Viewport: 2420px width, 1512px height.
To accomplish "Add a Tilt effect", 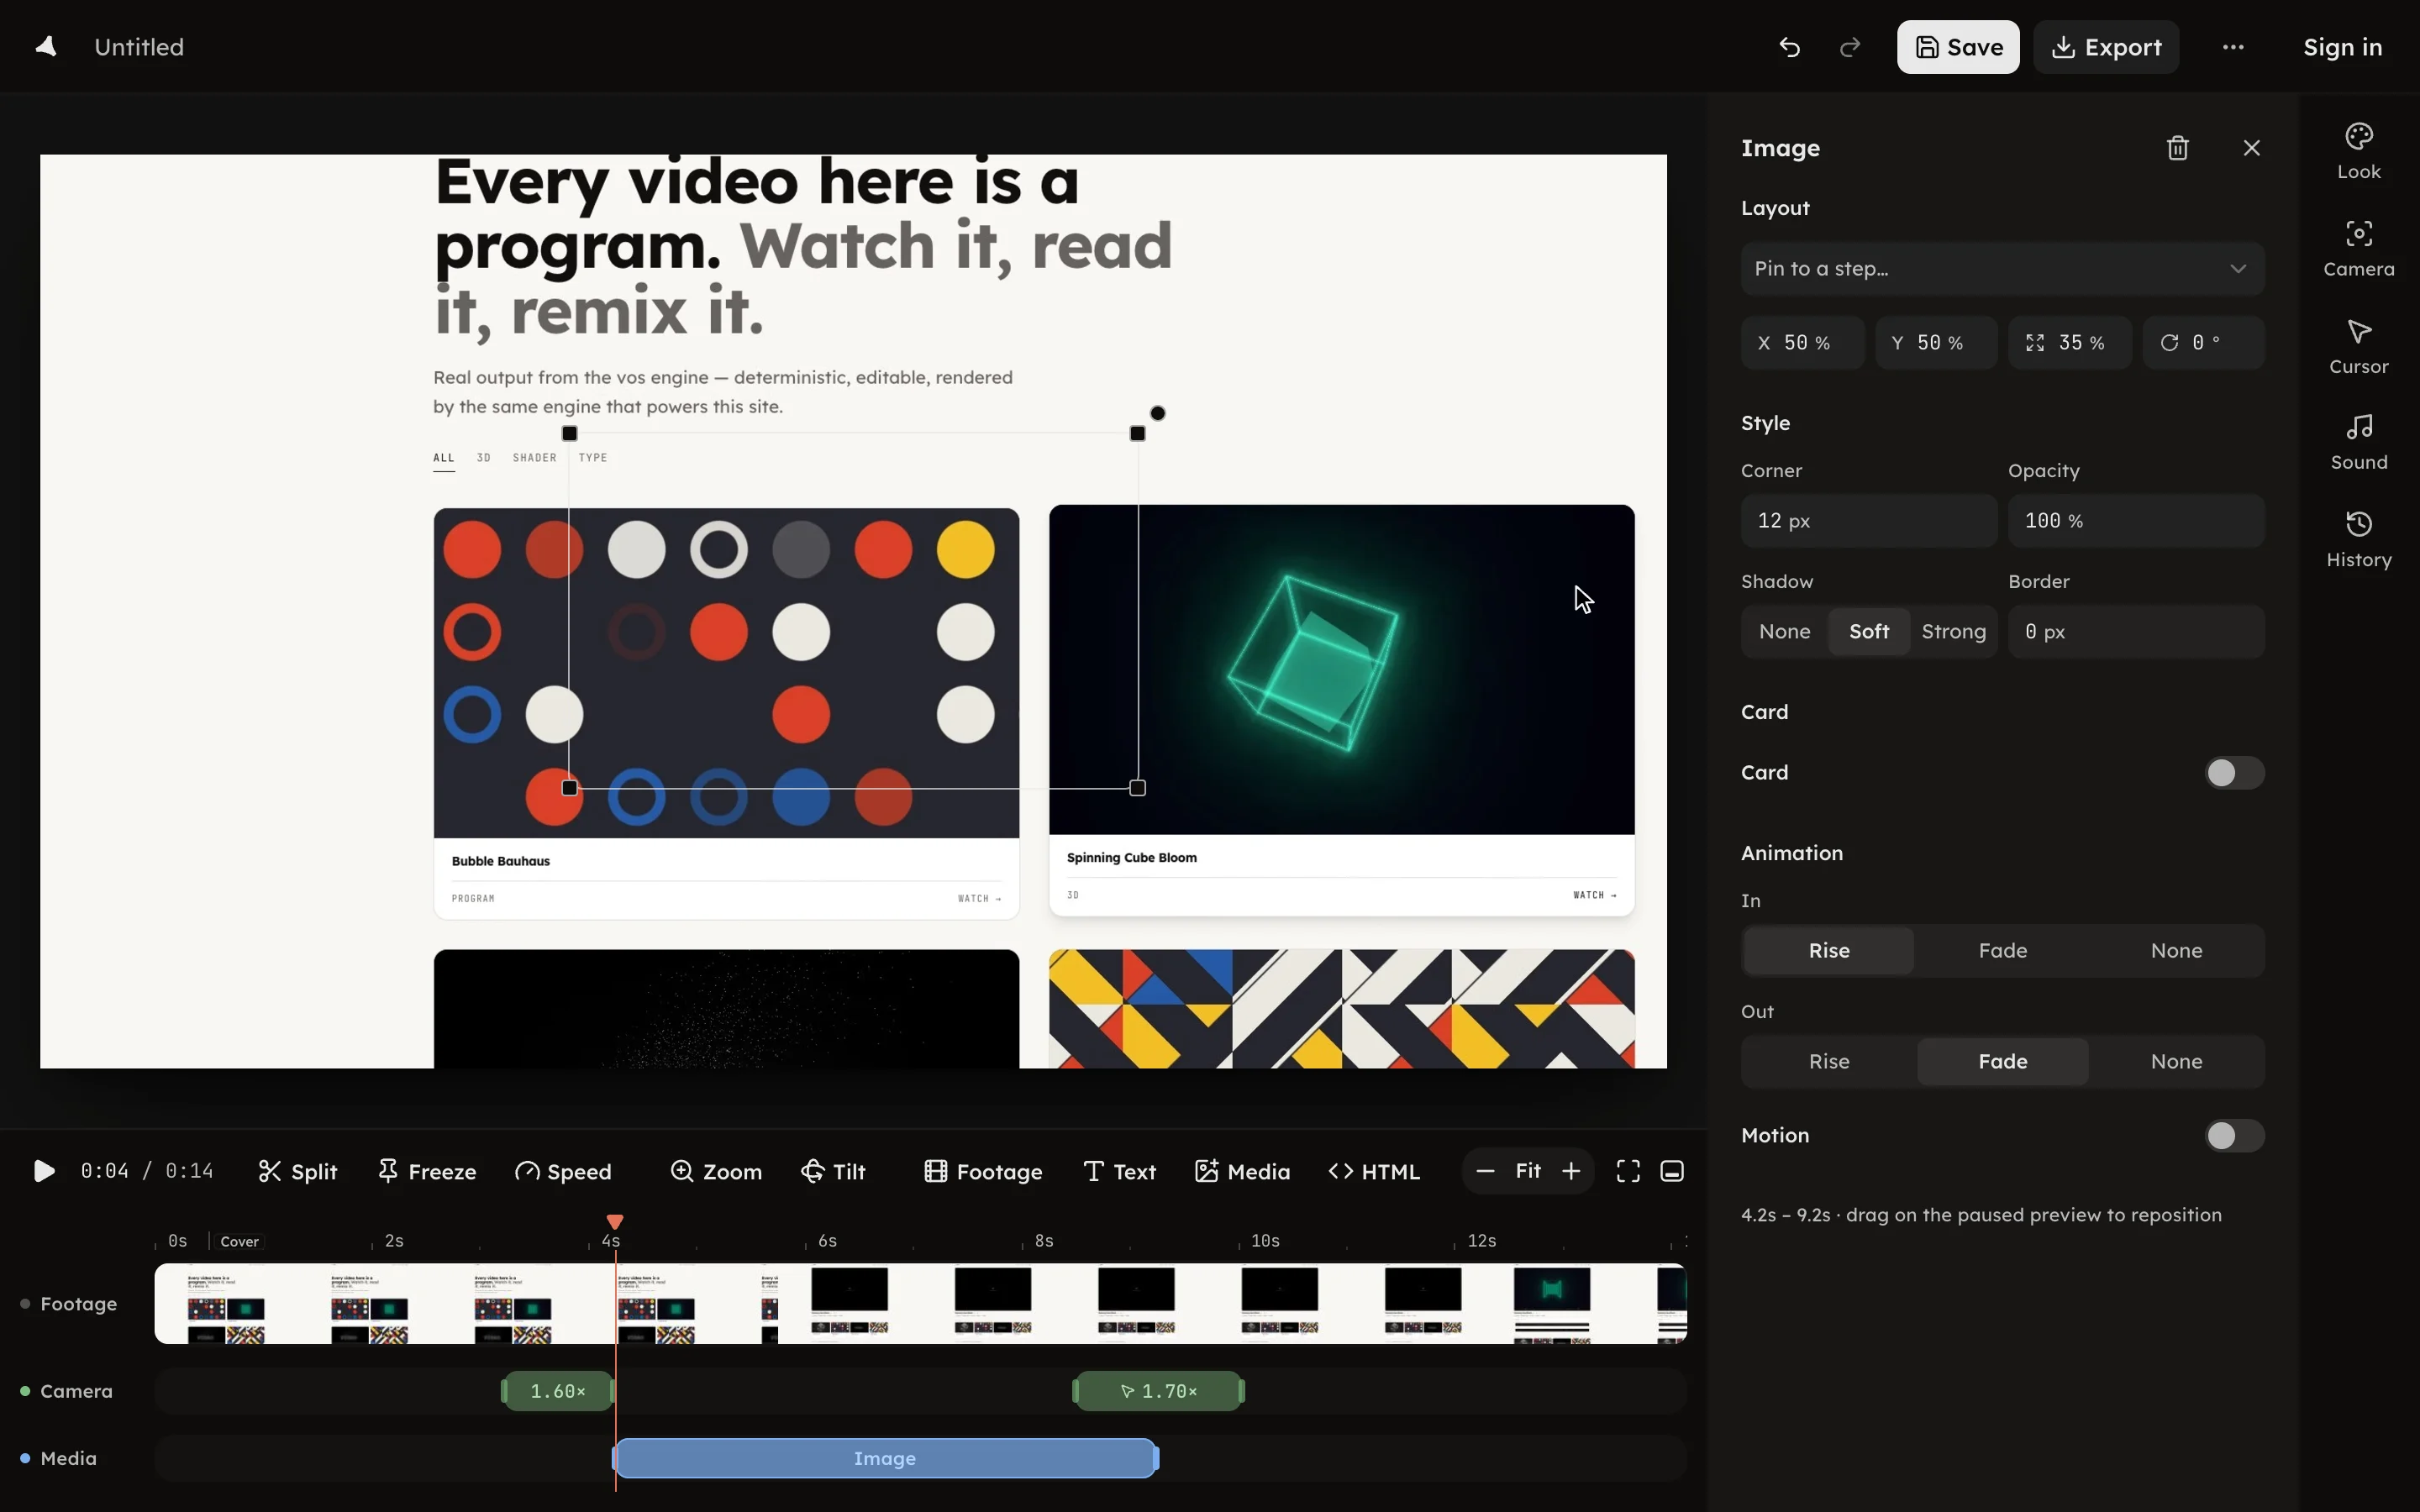I will [833, 1171].
